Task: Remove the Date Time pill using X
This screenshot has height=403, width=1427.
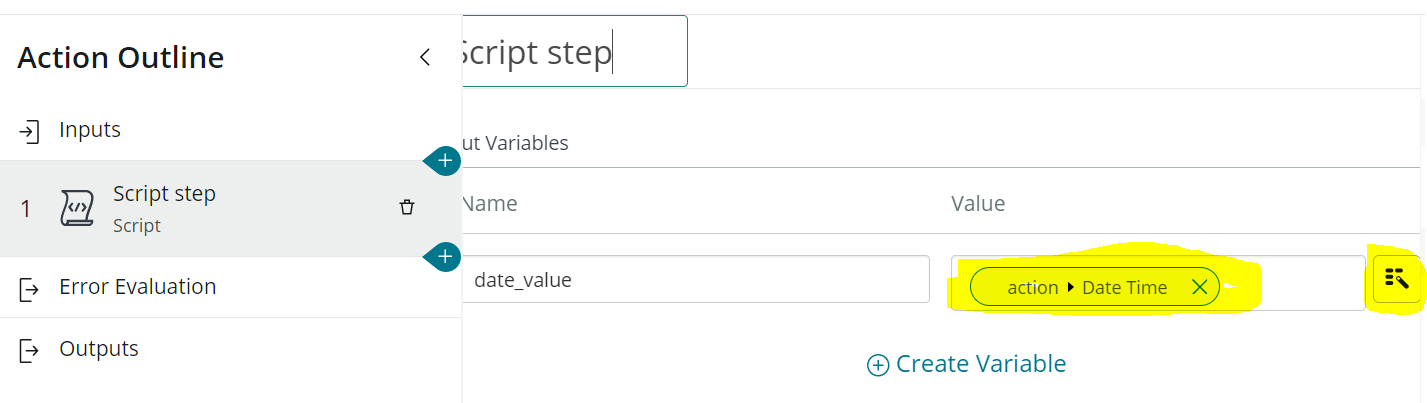Action: pyautogui.click(x=1200, y=287)
